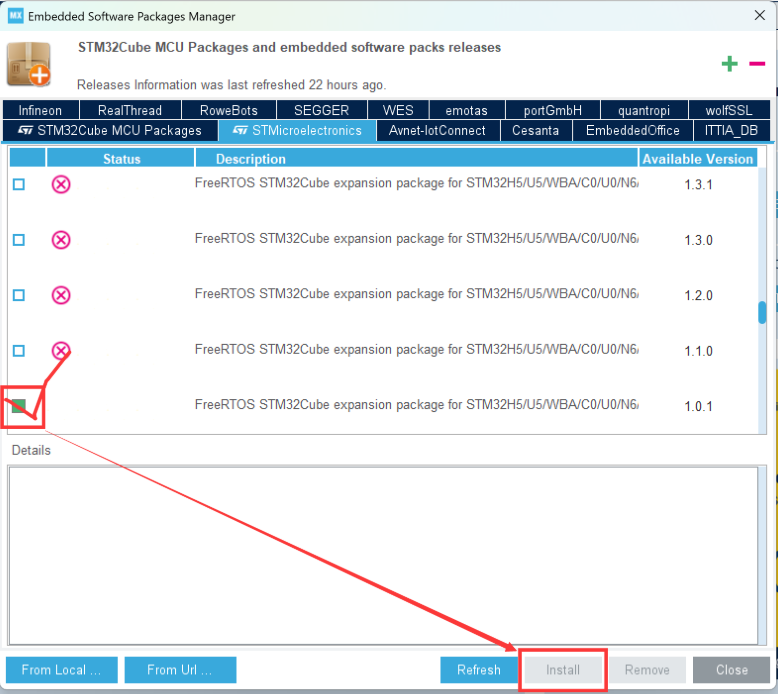
Task: Click the From Url button
Action: point(180,670)
